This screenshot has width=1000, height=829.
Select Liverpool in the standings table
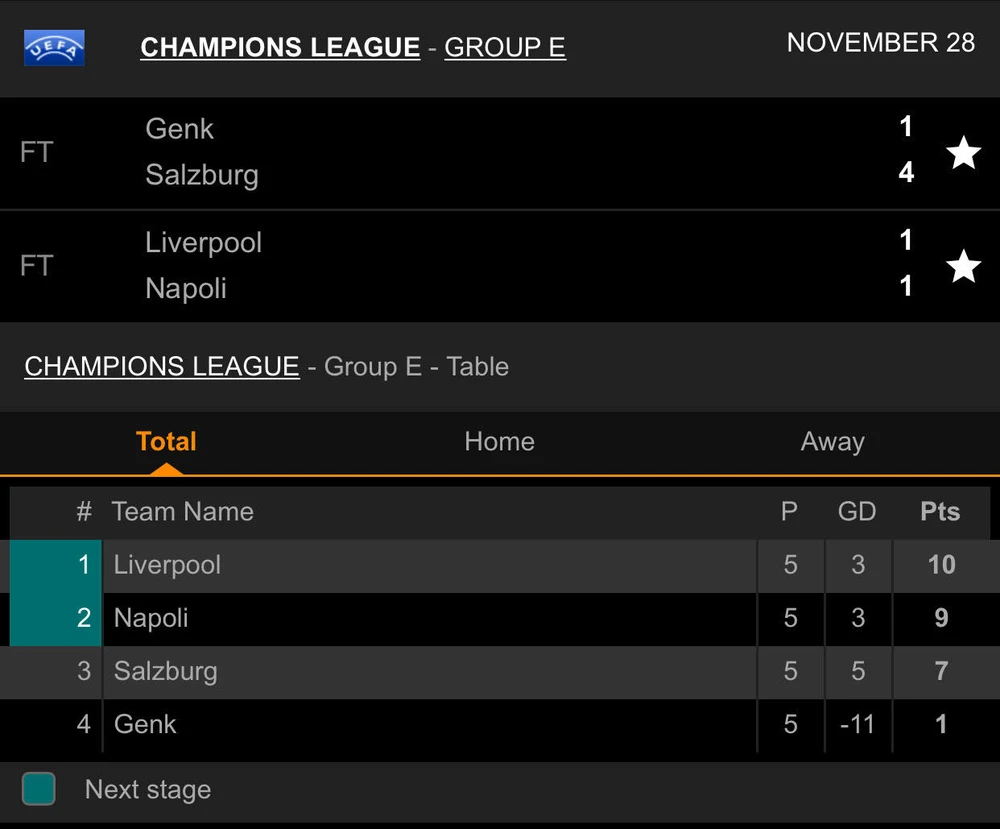(167, 565)
